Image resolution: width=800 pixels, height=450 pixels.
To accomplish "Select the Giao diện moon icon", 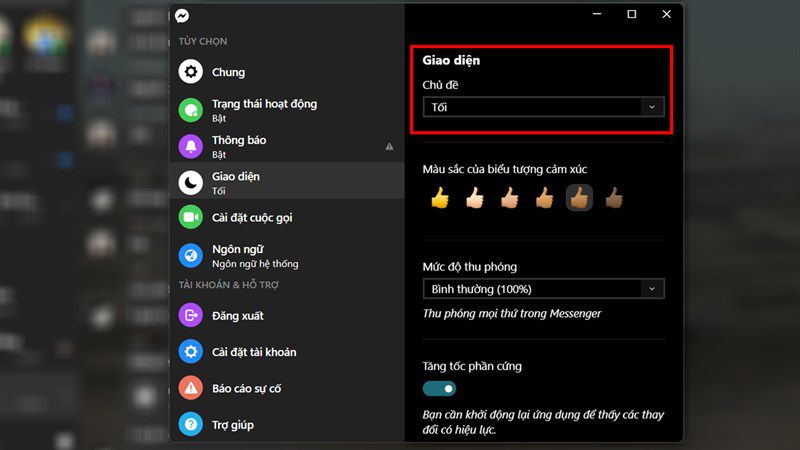I will [x=191, y=183].
